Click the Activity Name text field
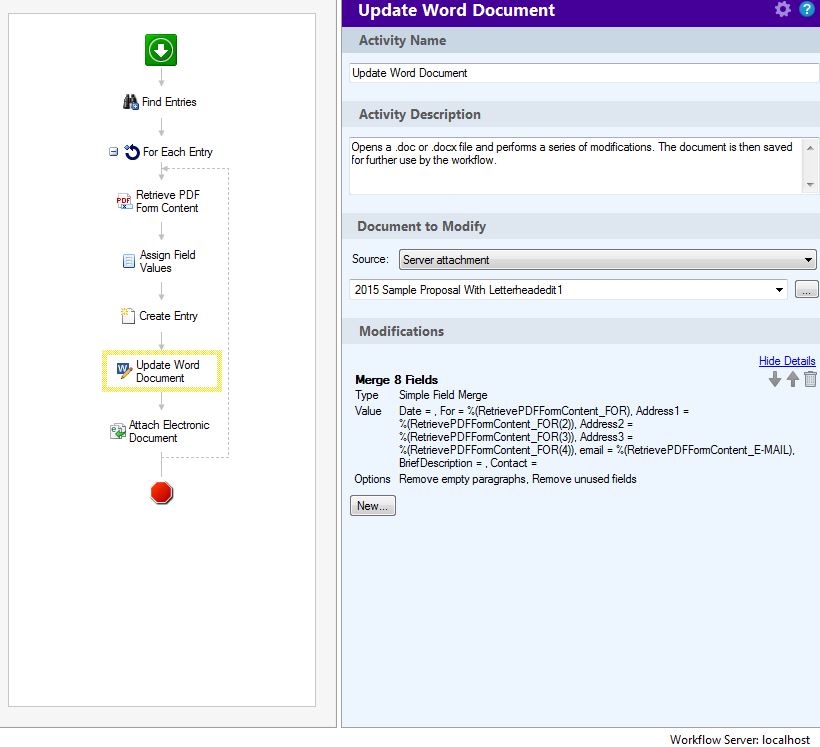820x747 pixels. [x=584, y=73]
